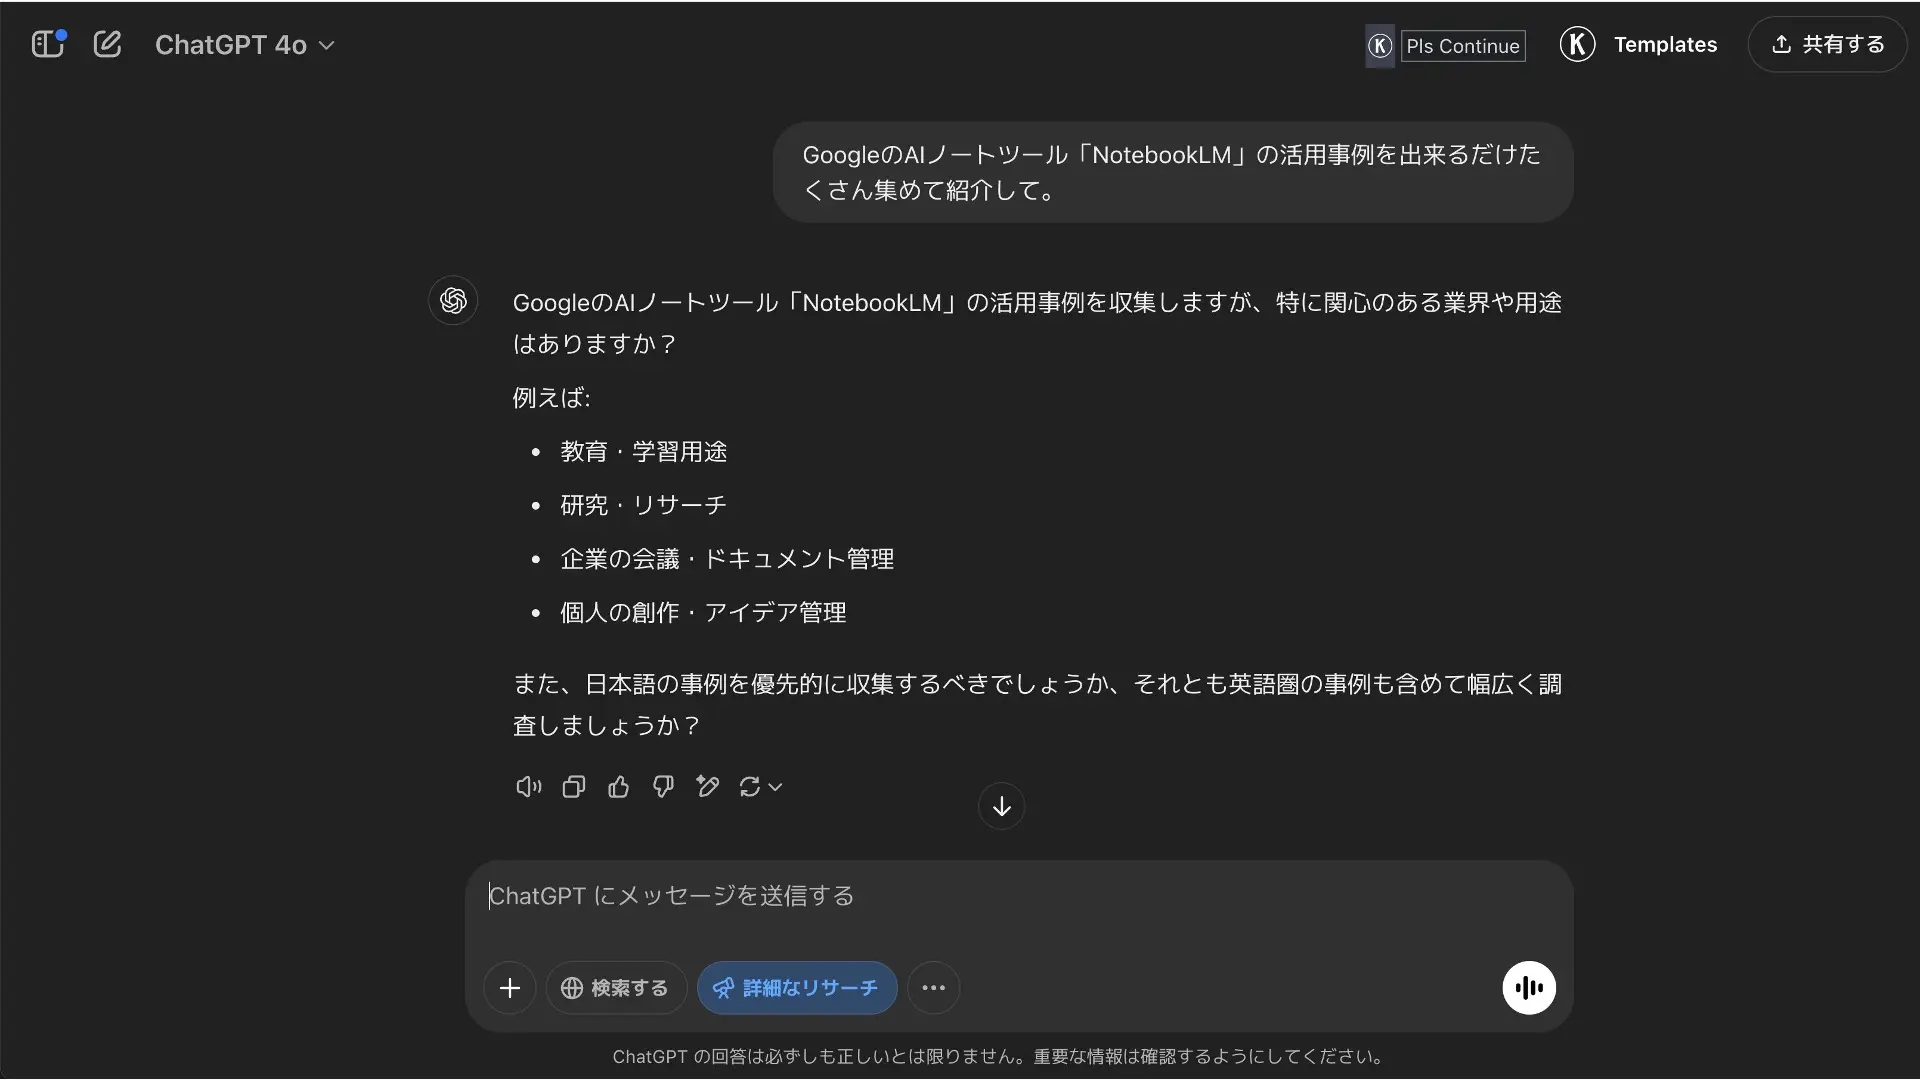Click the text 例えば:
Image resolution: width=1920 pixels, height=1080 pixels.
(552, 398)
